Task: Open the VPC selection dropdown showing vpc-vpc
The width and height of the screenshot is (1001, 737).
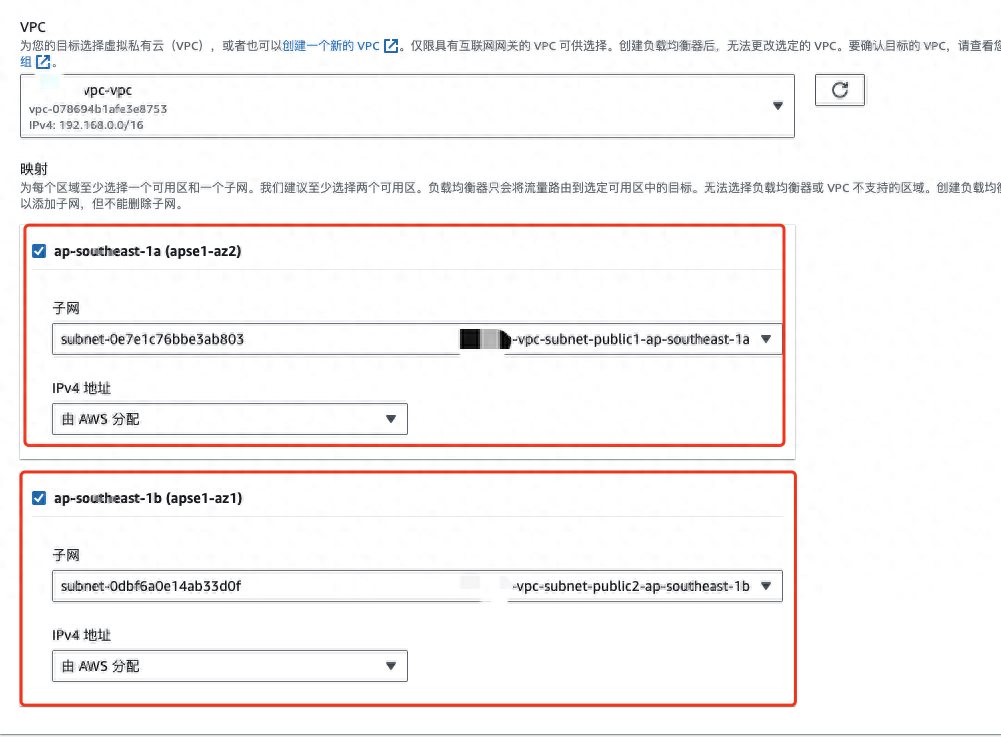Action: click(400, 104)
